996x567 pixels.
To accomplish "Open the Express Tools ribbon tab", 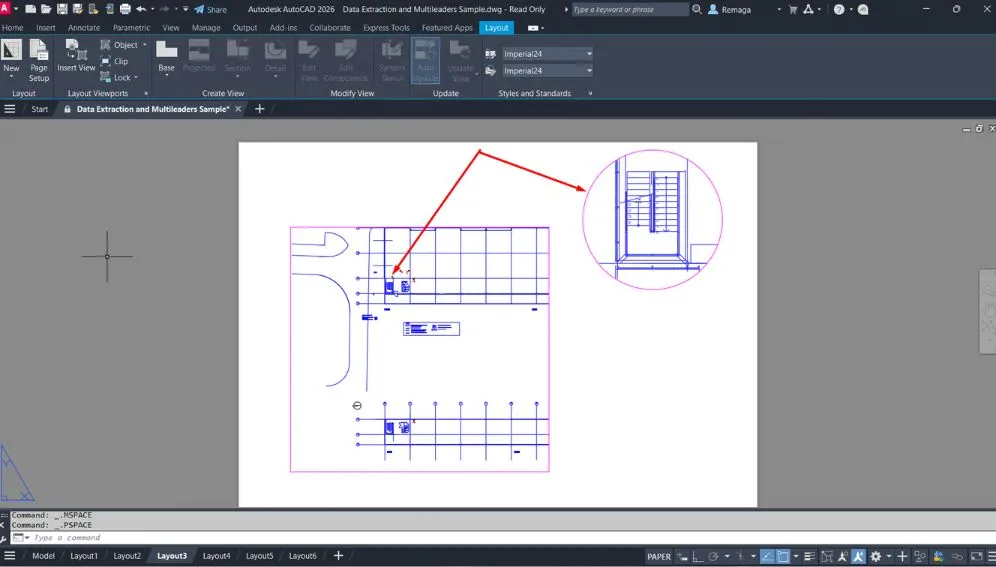I will [386, 28].
